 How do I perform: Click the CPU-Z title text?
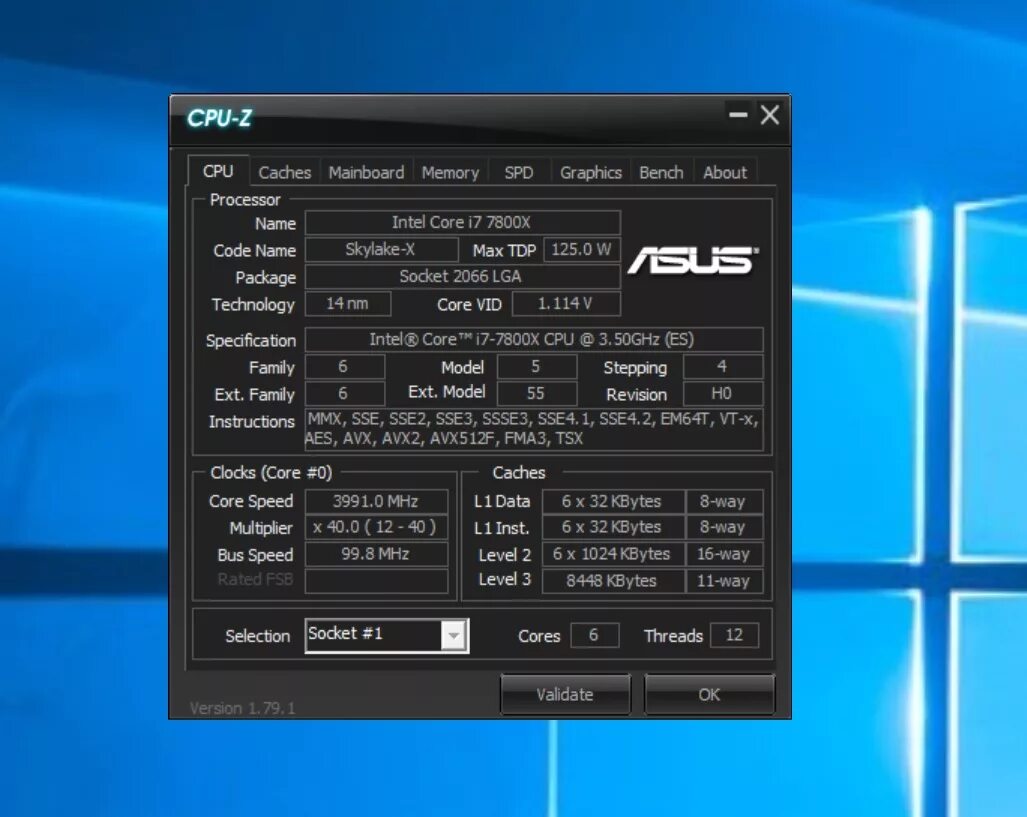pos(219,118)
